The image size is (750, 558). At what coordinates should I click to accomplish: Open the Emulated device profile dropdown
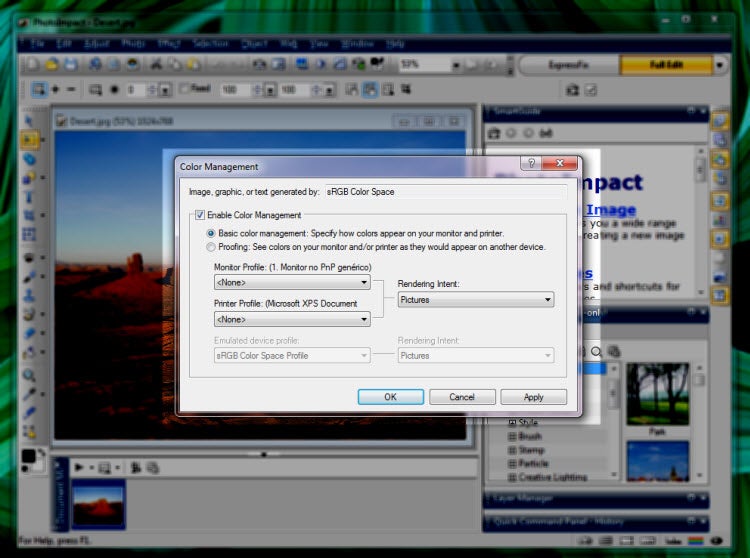coord(292,356)
